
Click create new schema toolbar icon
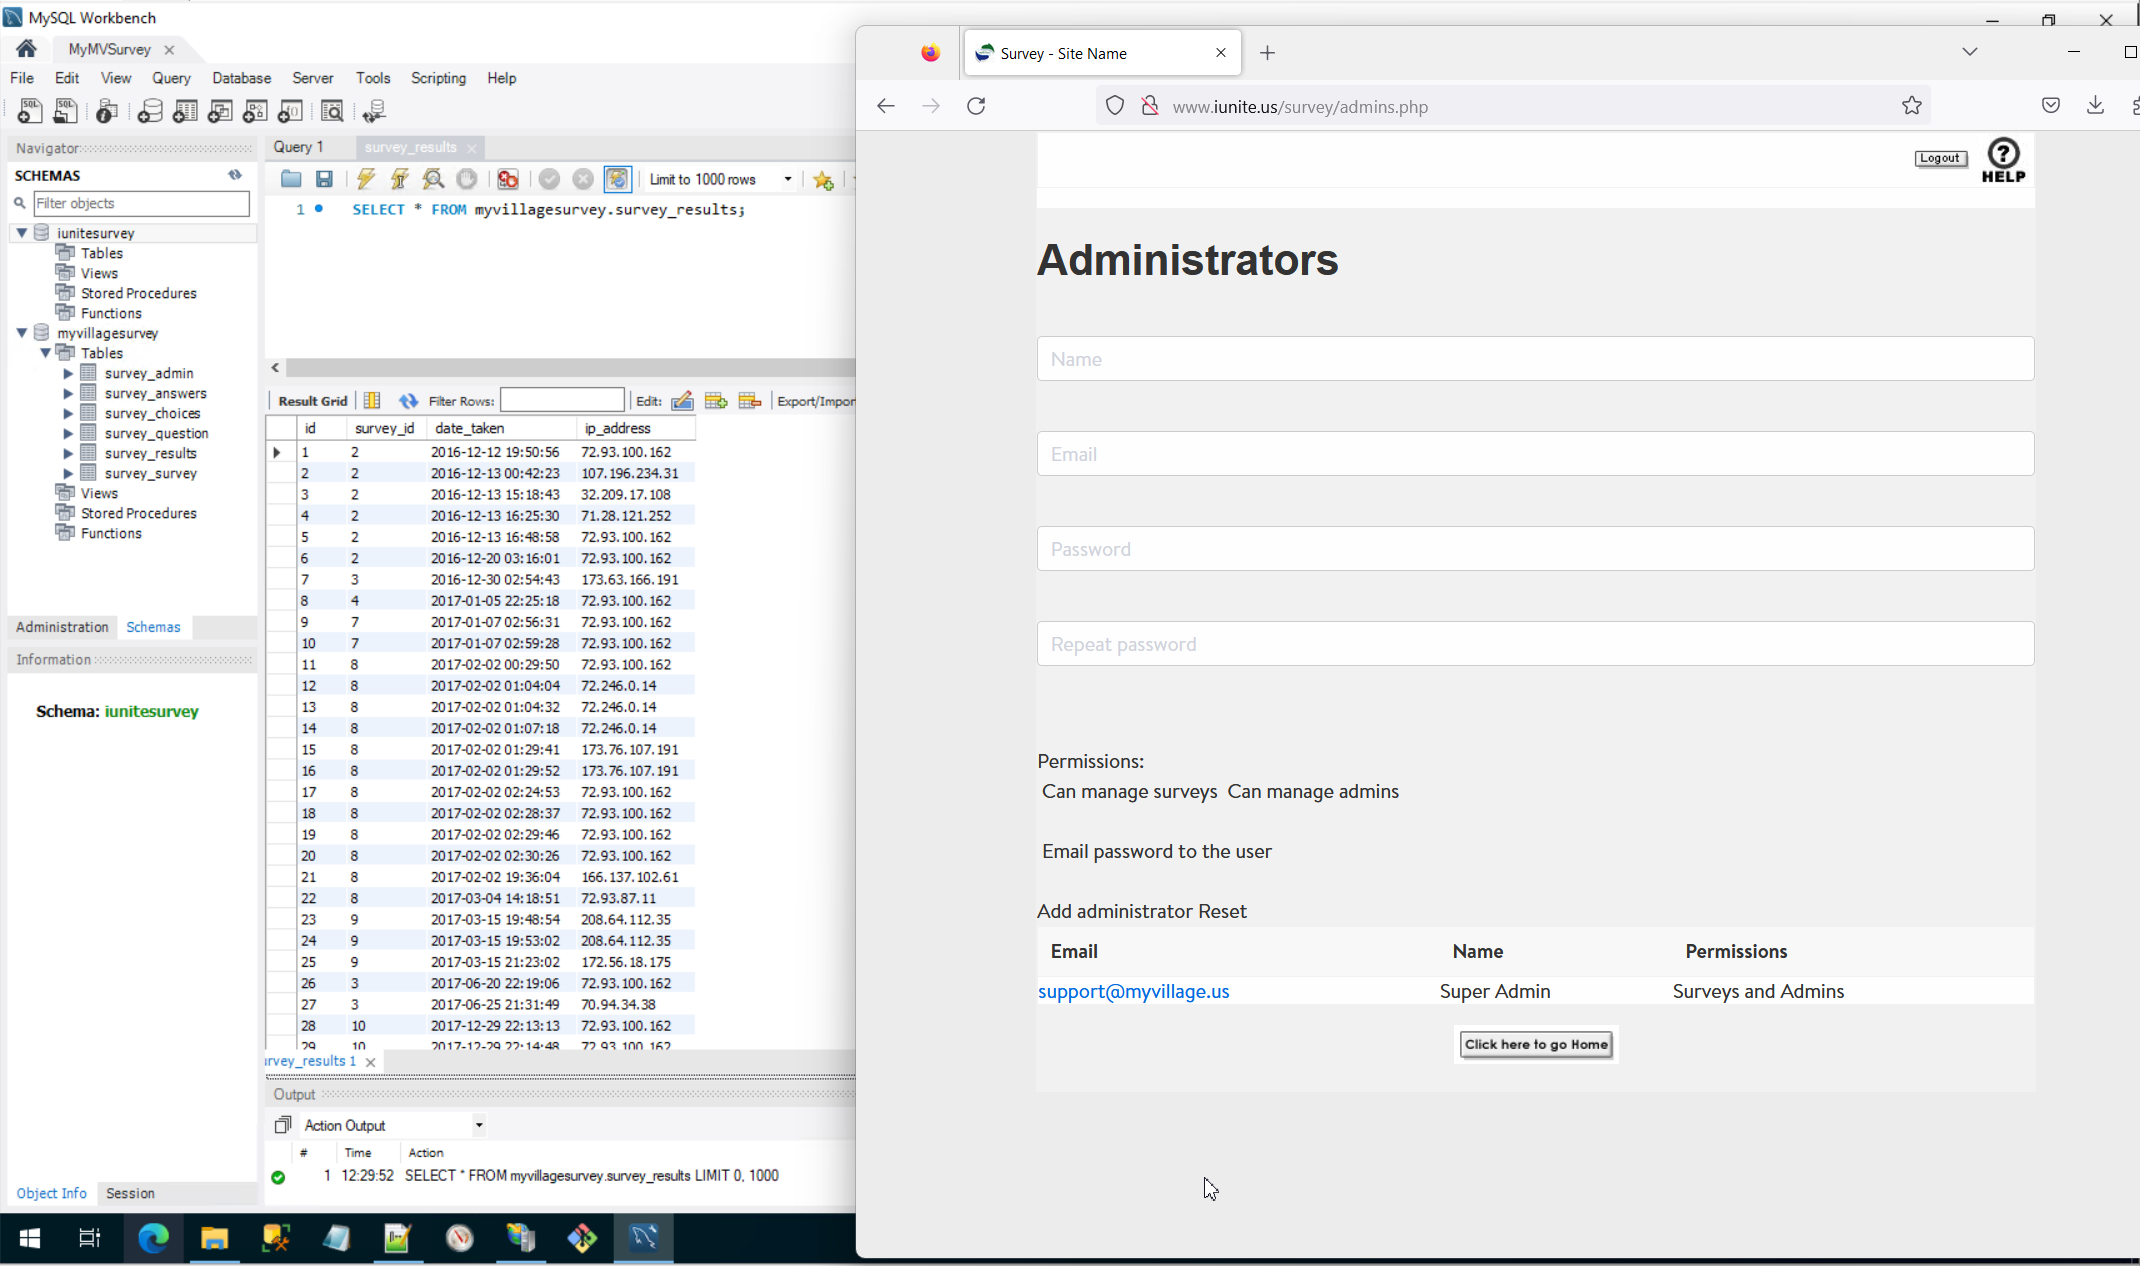point(150,112)
